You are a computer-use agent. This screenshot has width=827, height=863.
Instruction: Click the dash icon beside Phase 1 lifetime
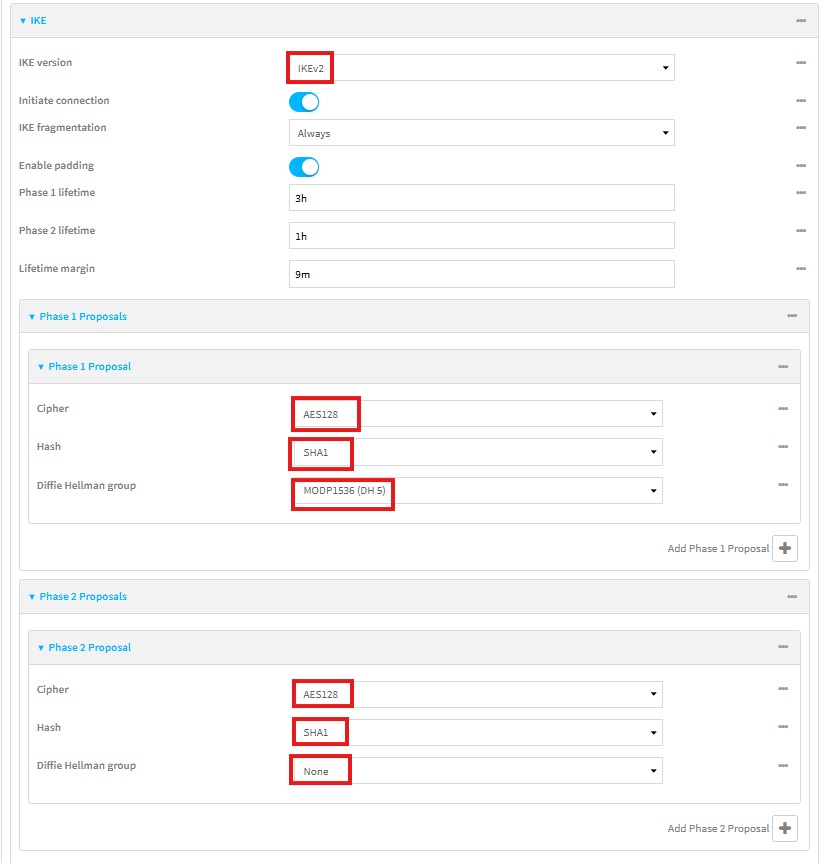pos(801,193)
